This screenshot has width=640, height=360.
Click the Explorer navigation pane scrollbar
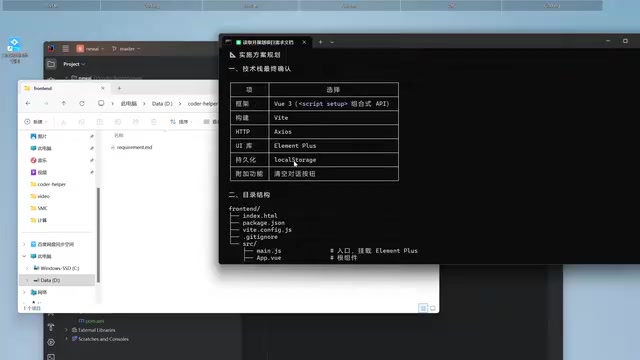(98, 235)
